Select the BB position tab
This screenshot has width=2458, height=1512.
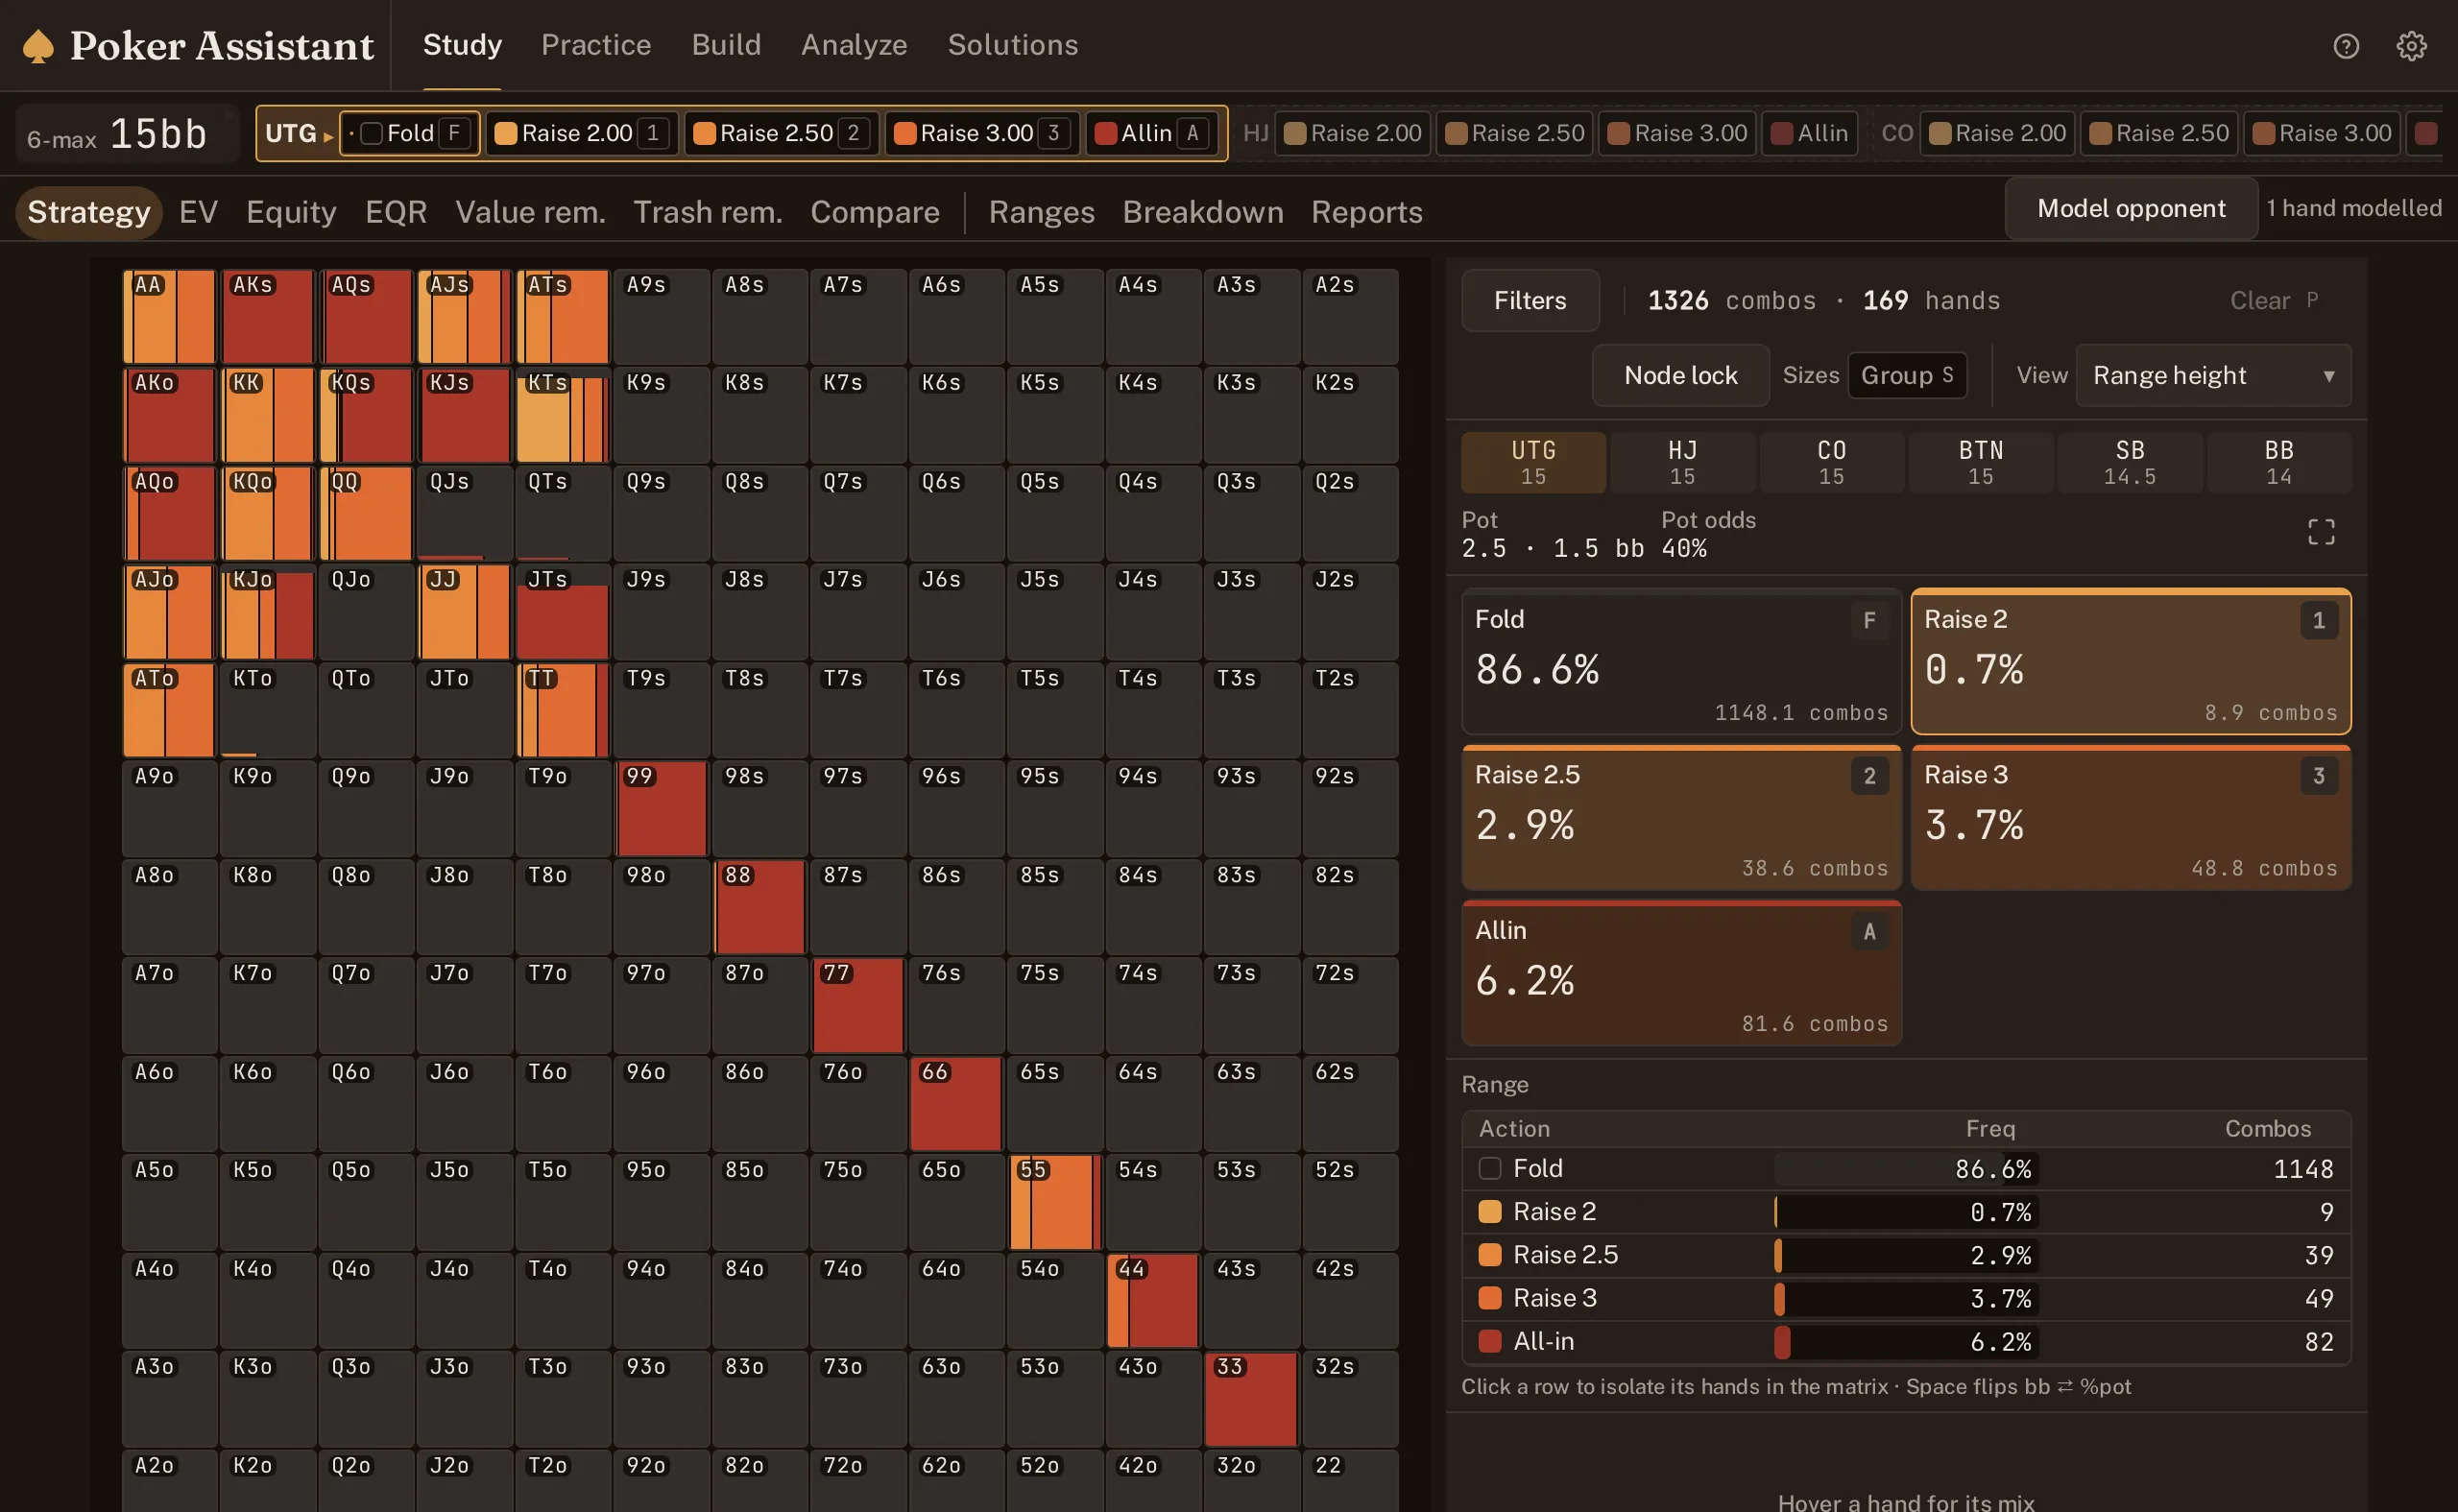[x=2278, y=463]
